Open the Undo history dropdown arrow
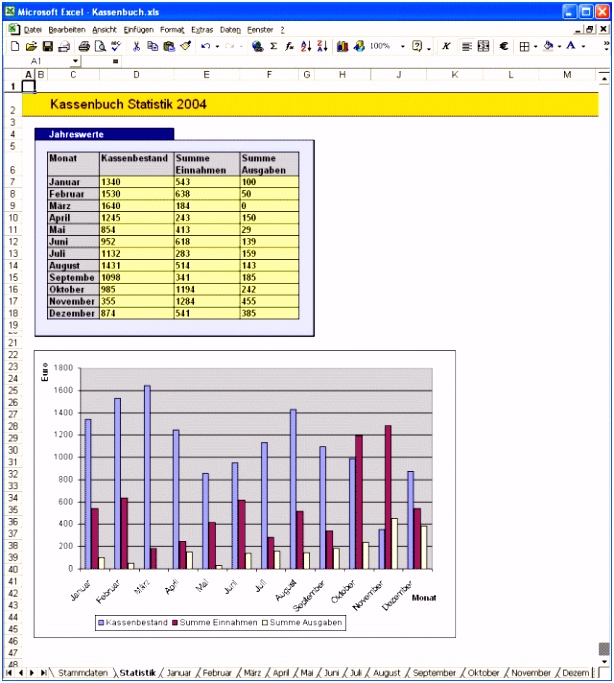Viewport: 614px width, 683px height. [x=217, y=47]
